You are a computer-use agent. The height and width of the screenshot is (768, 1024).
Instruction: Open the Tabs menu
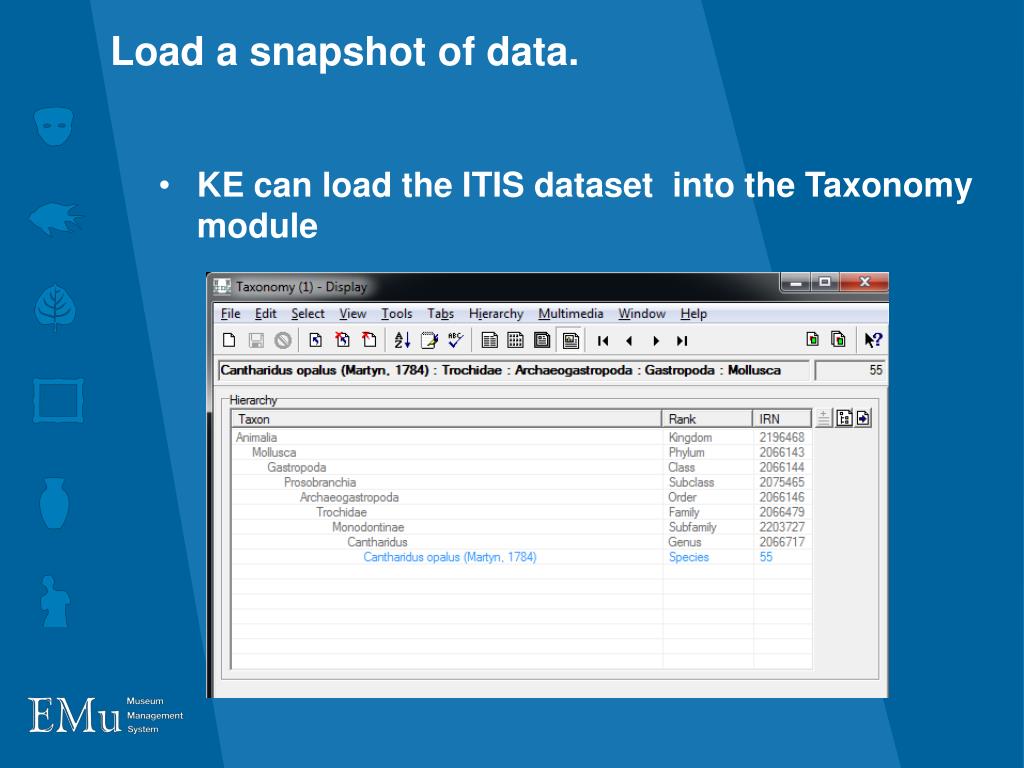pos(441,313)
